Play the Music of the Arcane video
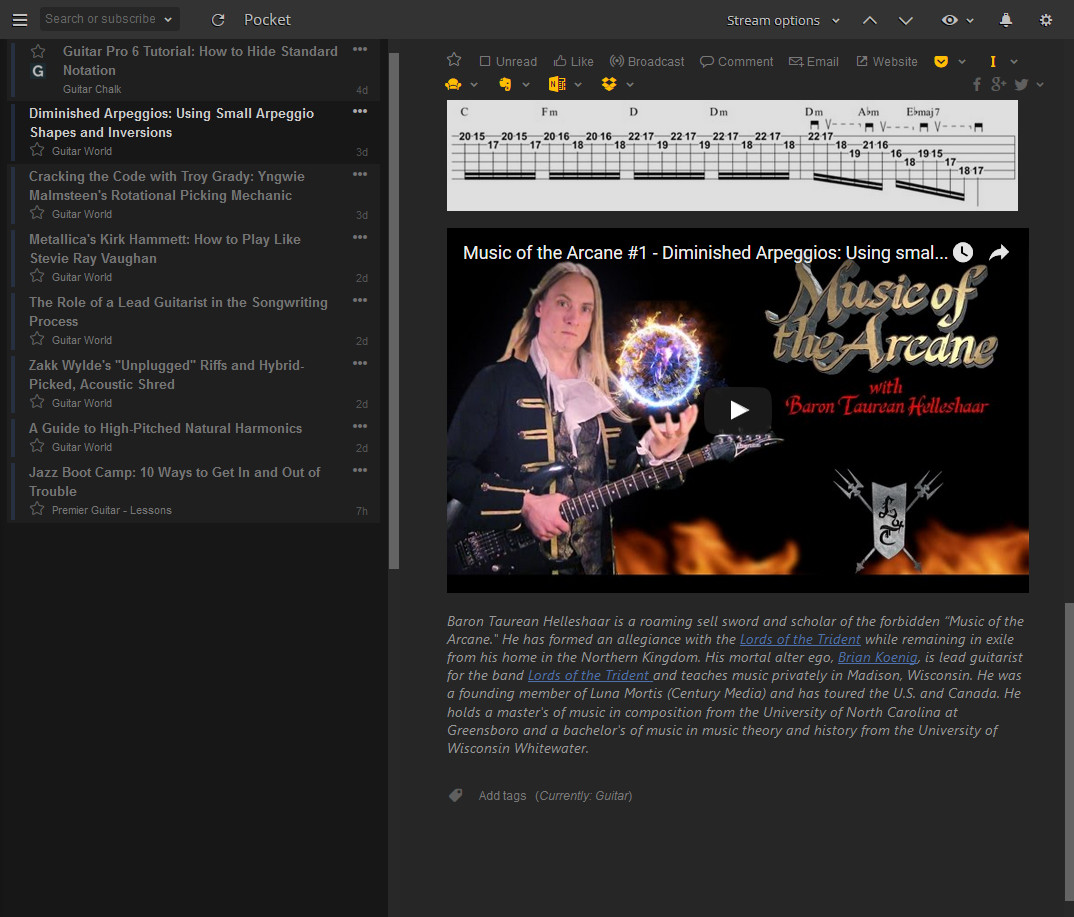Image resolution: width=1074 pixels, height=917 pixels. tap(738, 410)
